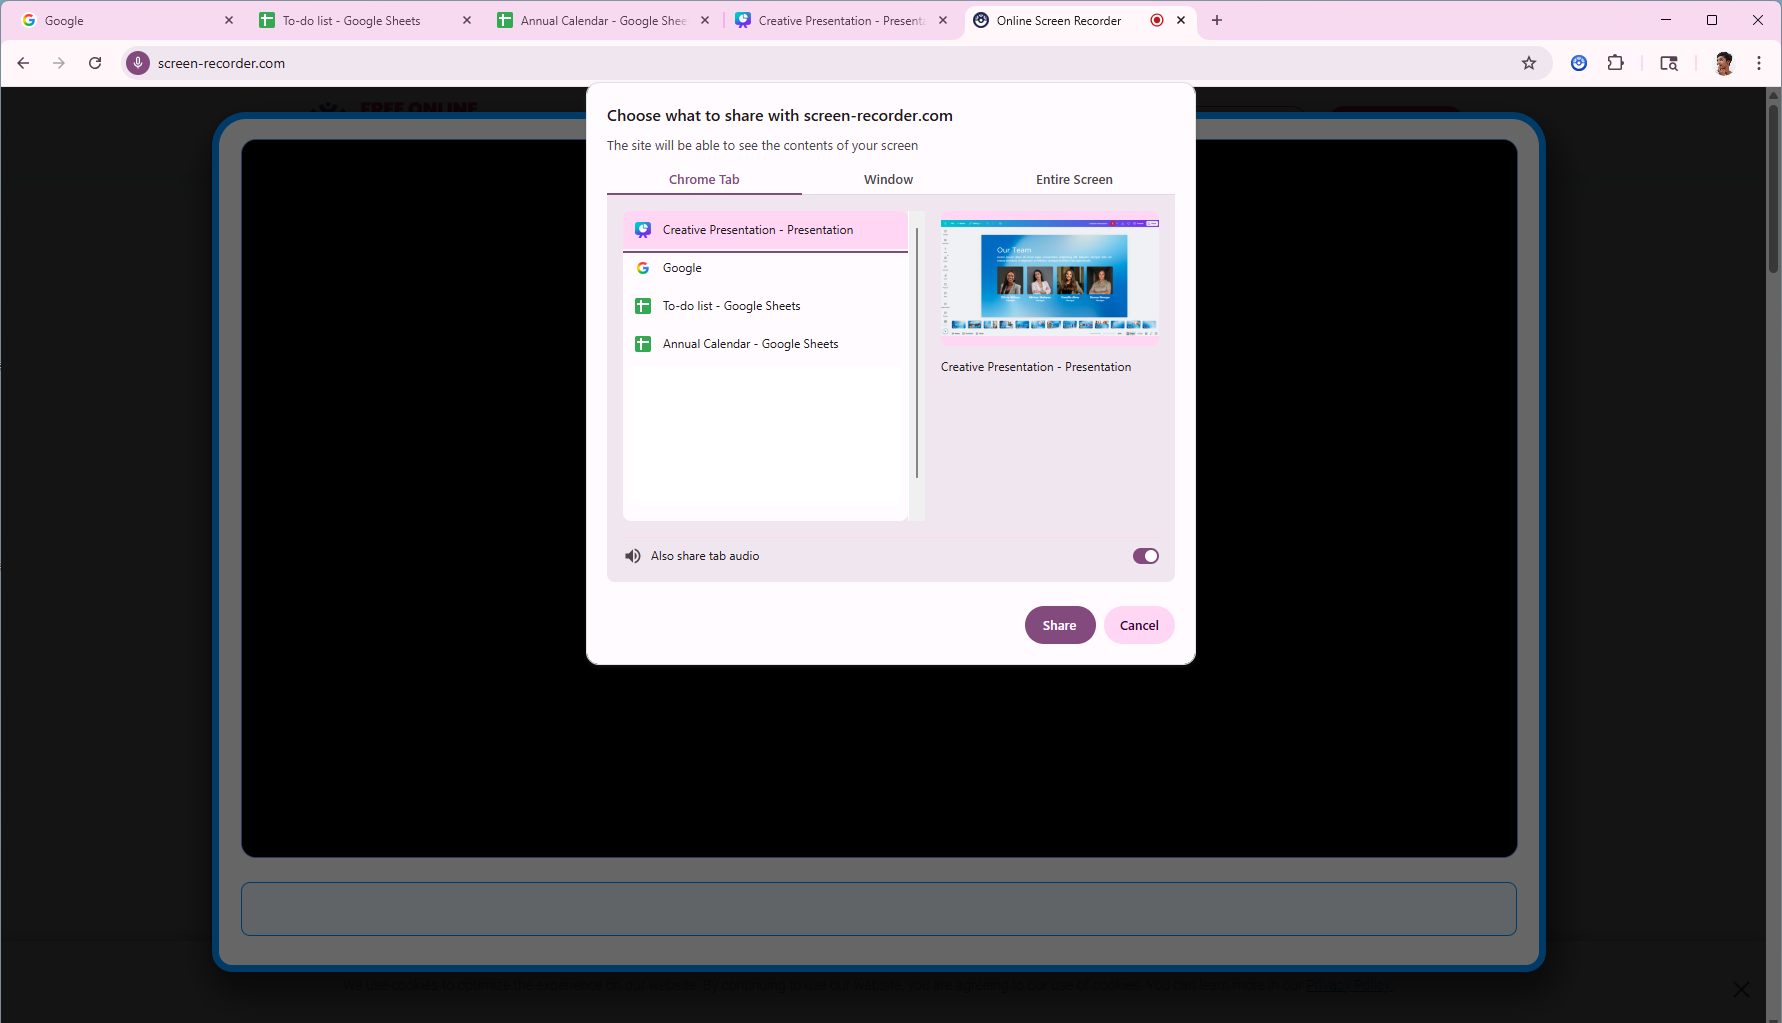
Task: Reload the page
Action: point(95,63)
